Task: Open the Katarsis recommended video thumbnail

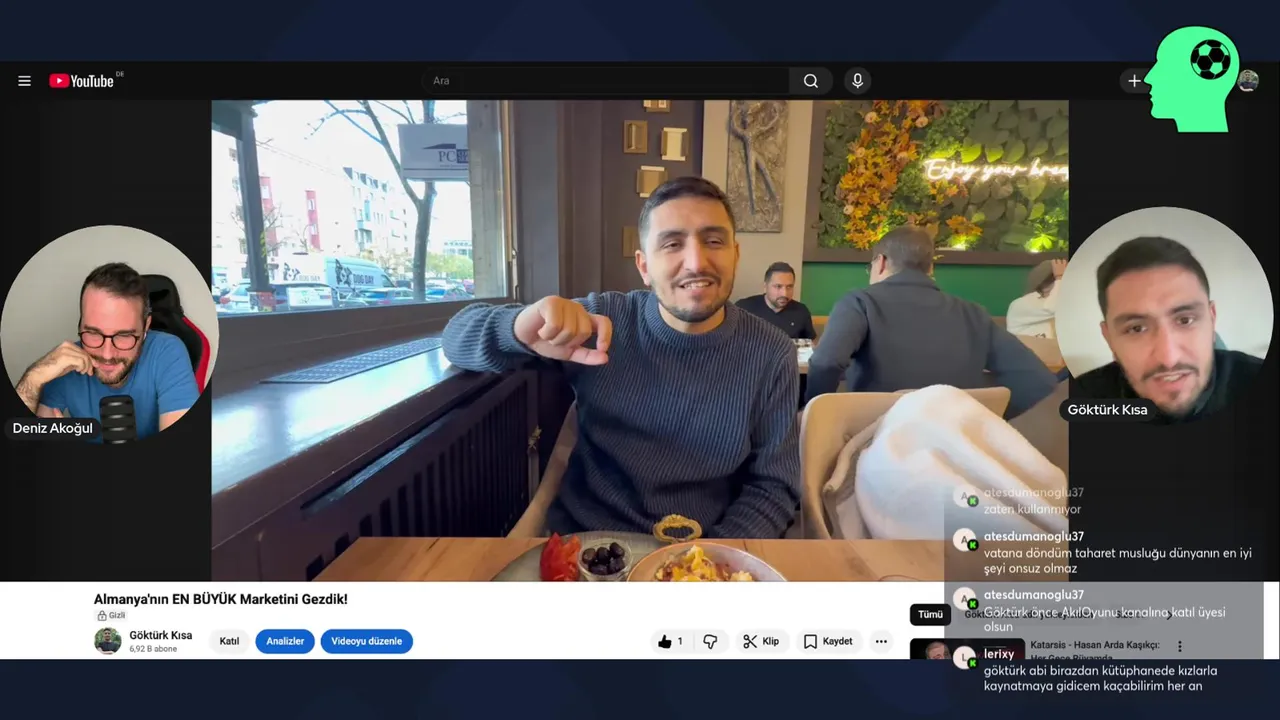Action: point(967,649)
